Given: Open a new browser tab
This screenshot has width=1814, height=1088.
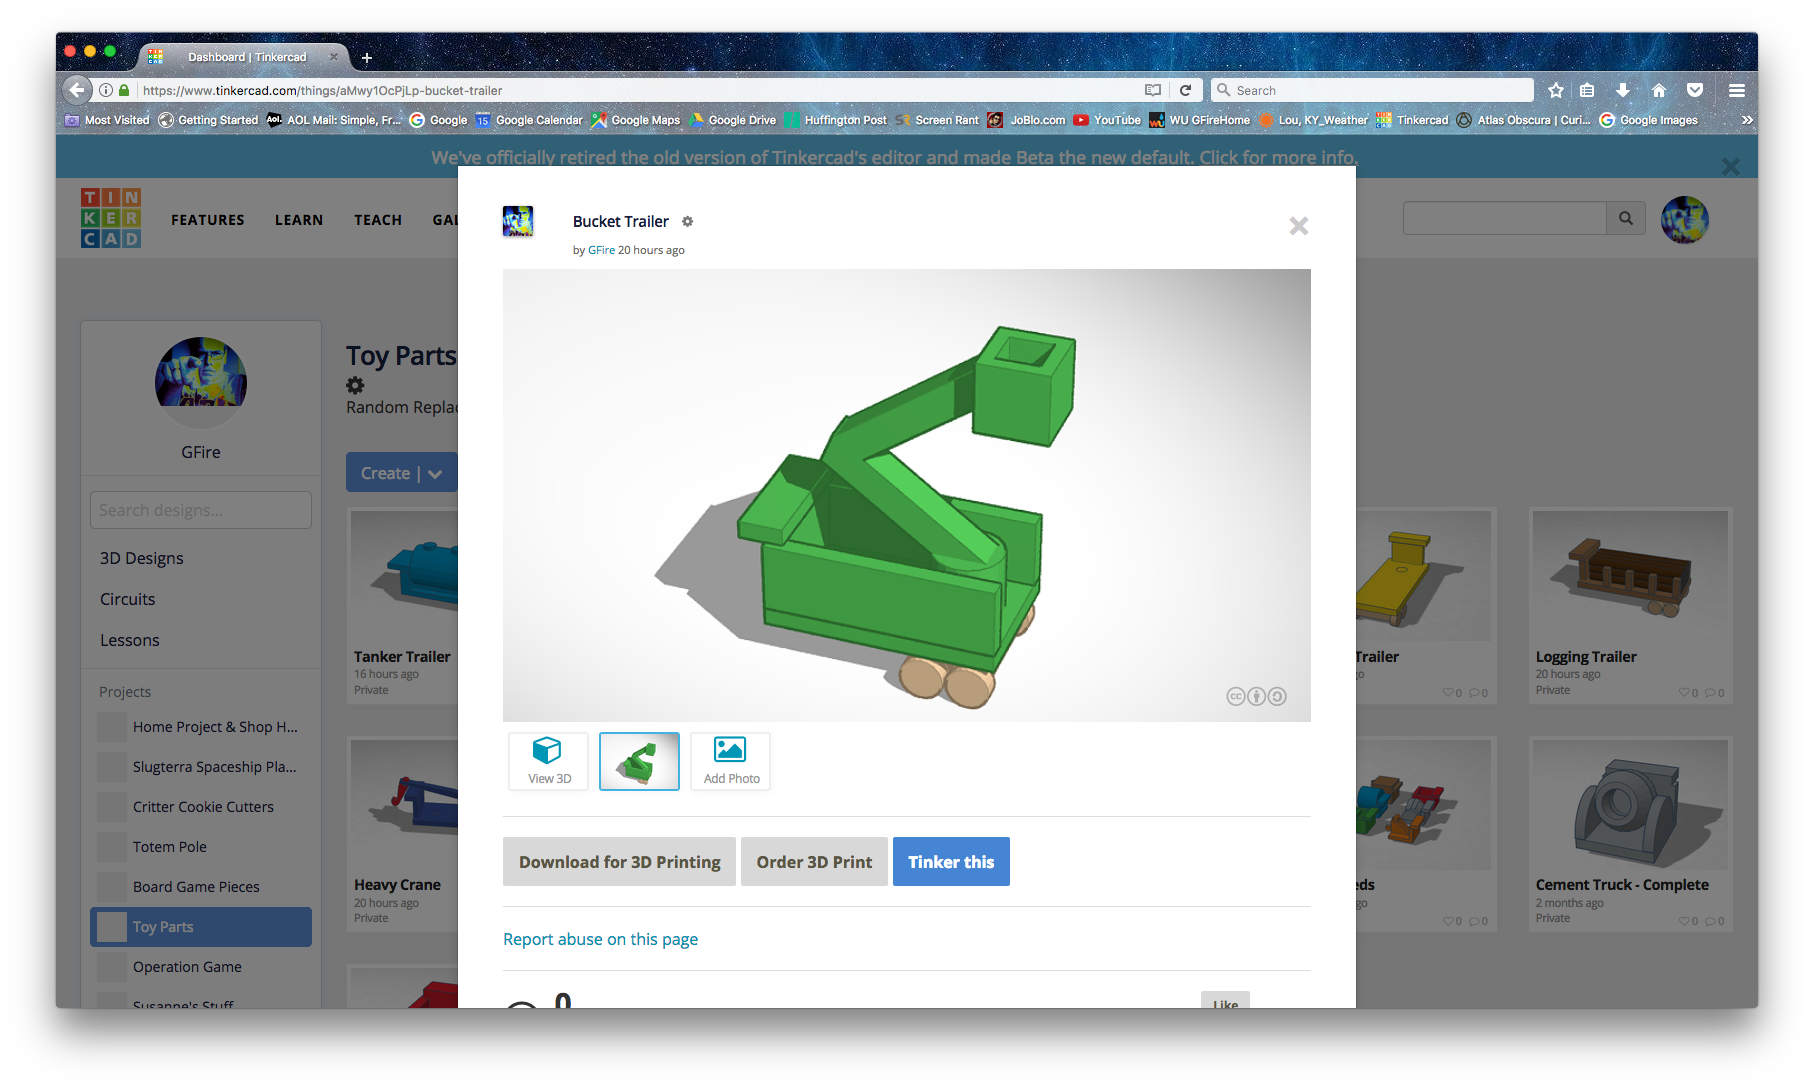Looking at the screenshot, I should click(367, 57).
